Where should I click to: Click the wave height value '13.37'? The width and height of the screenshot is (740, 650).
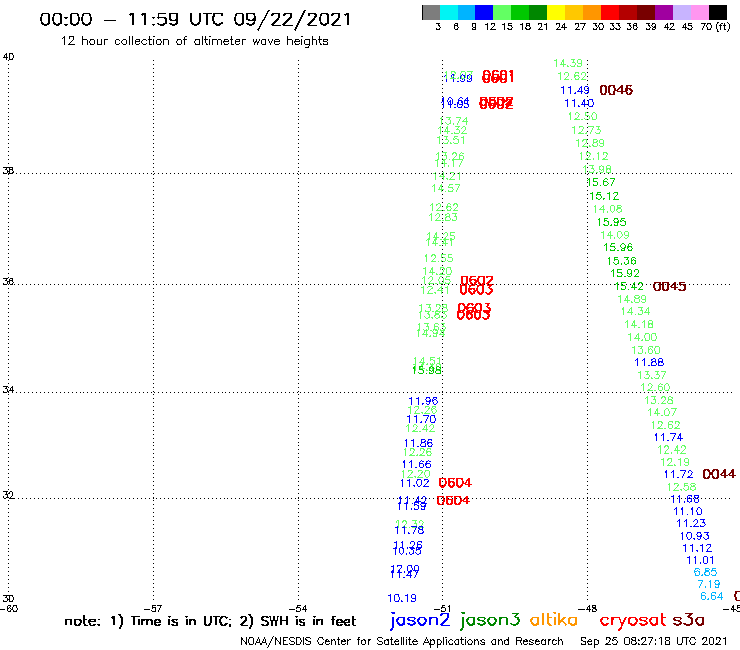point(652,375)
